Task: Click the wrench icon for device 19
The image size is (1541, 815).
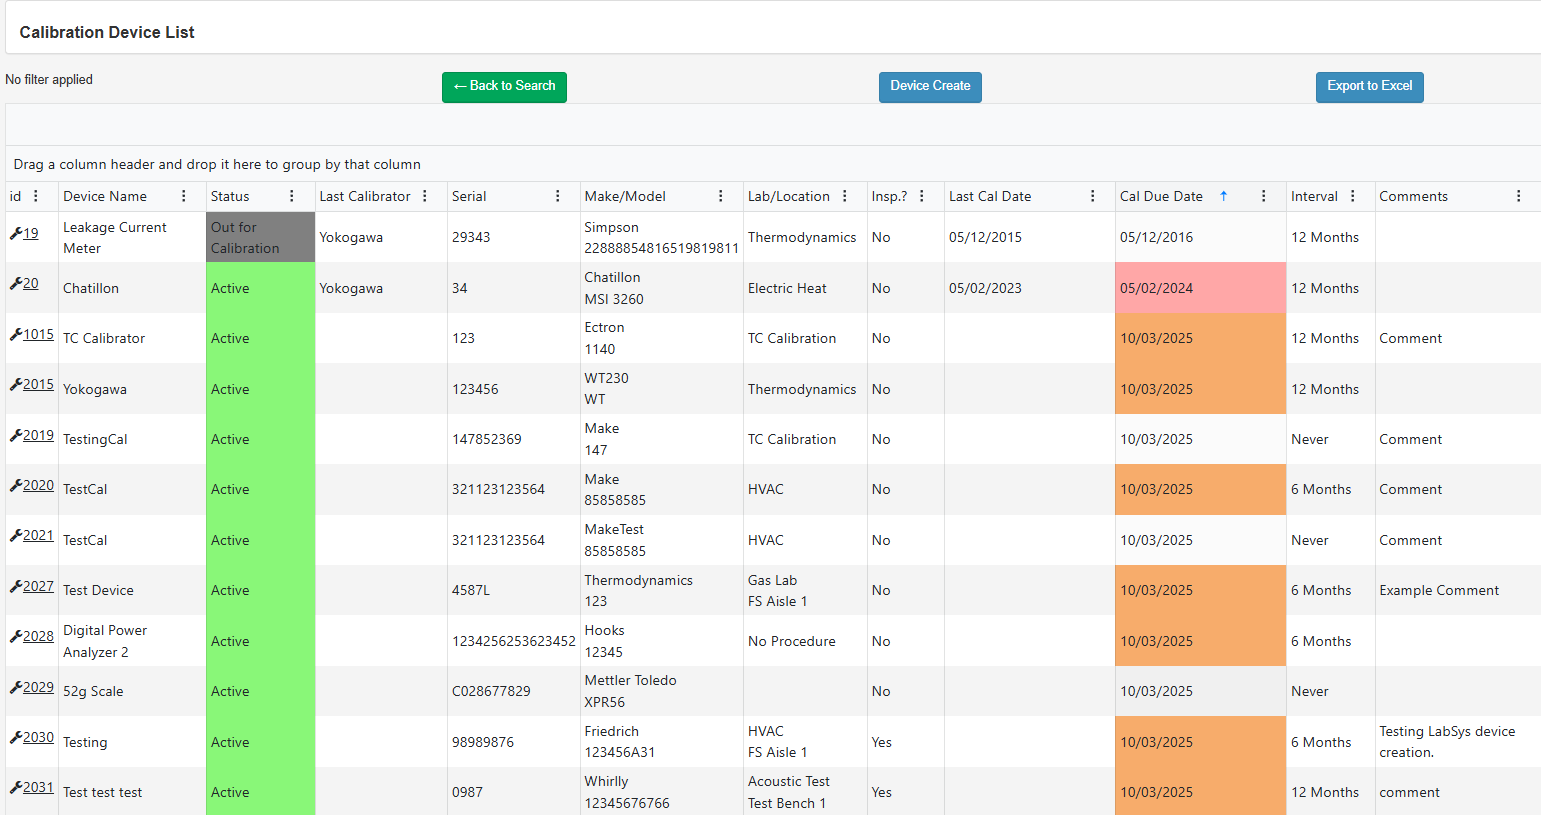Action: pyautogui.click(x=15, y=234)
